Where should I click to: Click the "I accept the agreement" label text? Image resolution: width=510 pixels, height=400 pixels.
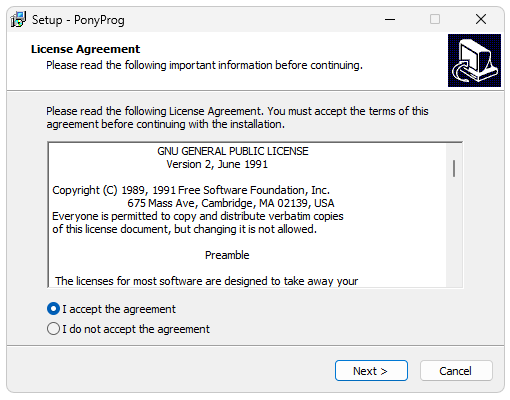119,309
